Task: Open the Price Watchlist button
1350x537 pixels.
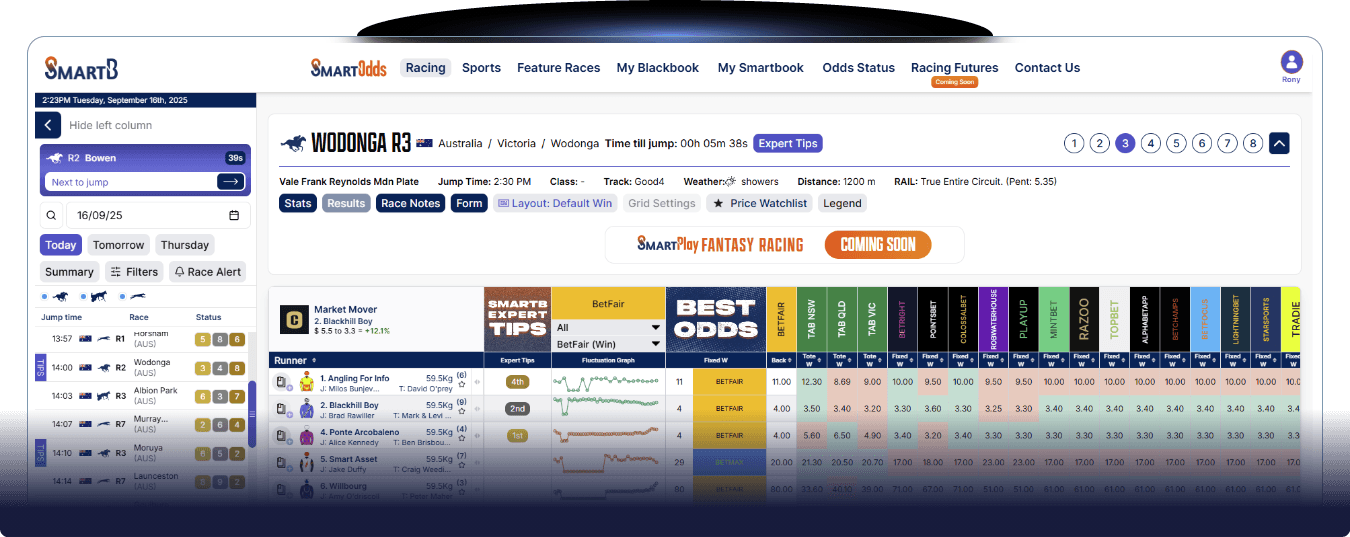Action: (x=759, y=203)
